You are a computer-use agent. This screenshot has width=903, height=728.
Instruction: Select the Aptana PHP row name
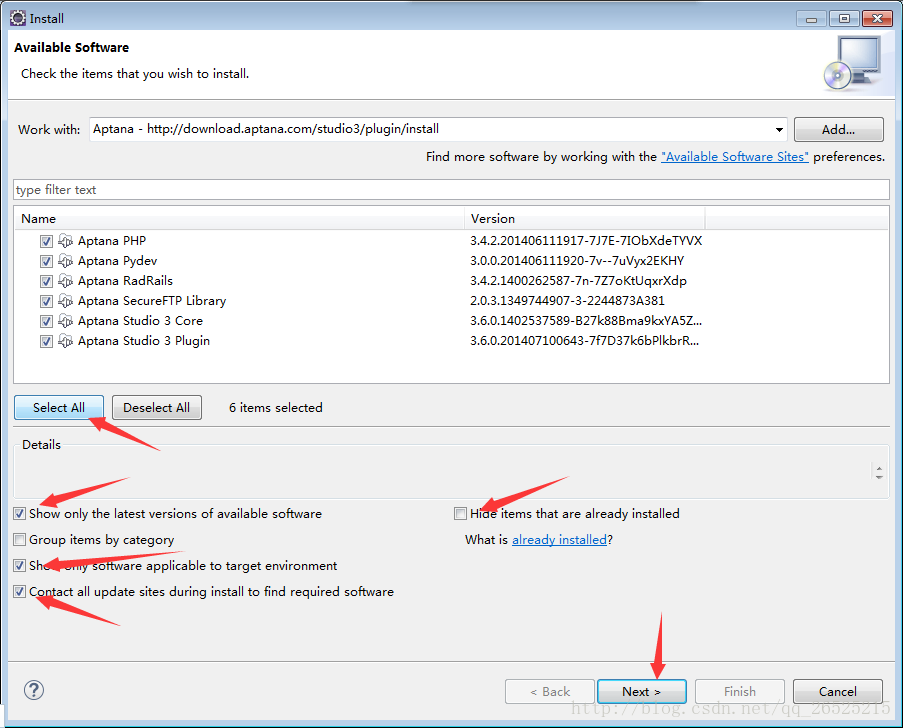[112, 241]
